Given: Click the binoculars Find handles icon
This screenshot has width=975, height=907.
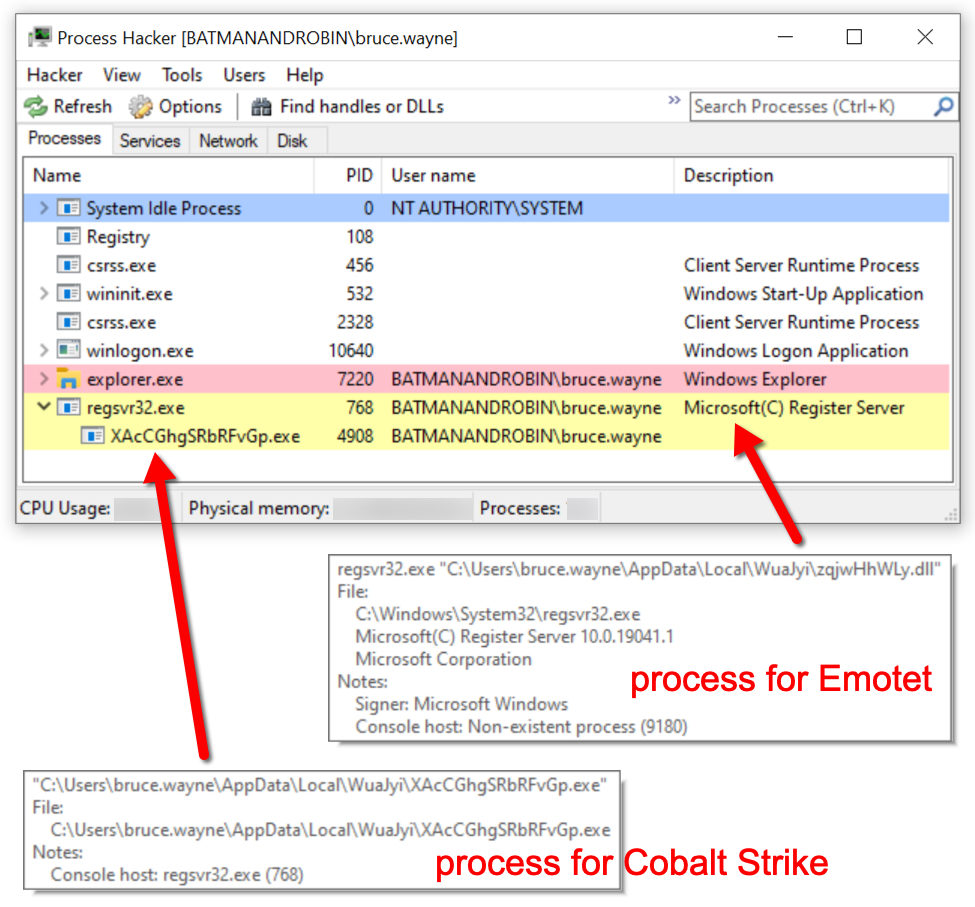Looking at the screenshot, I should tap(261, 107).
